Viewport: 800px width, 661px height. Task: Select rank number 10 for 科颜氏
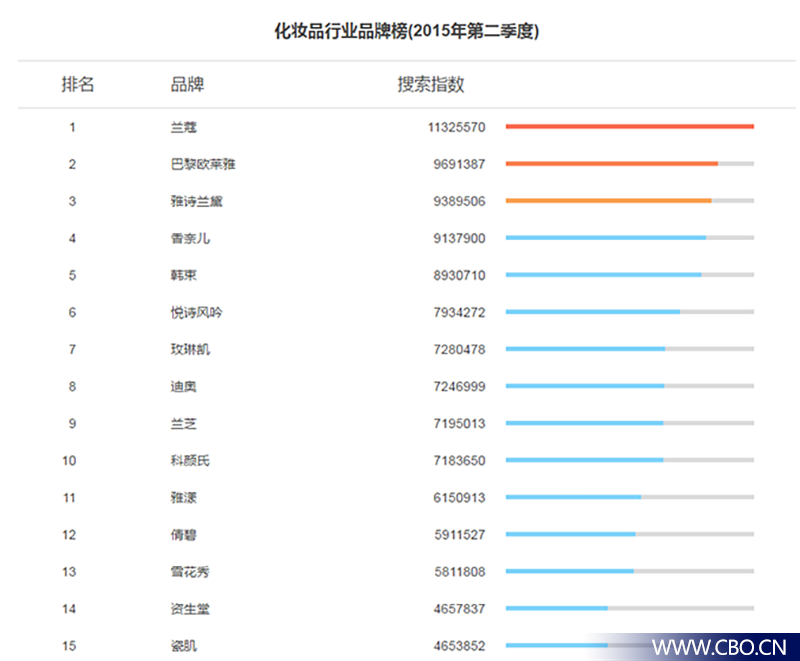pyautogui.click(x=72, y=461)
